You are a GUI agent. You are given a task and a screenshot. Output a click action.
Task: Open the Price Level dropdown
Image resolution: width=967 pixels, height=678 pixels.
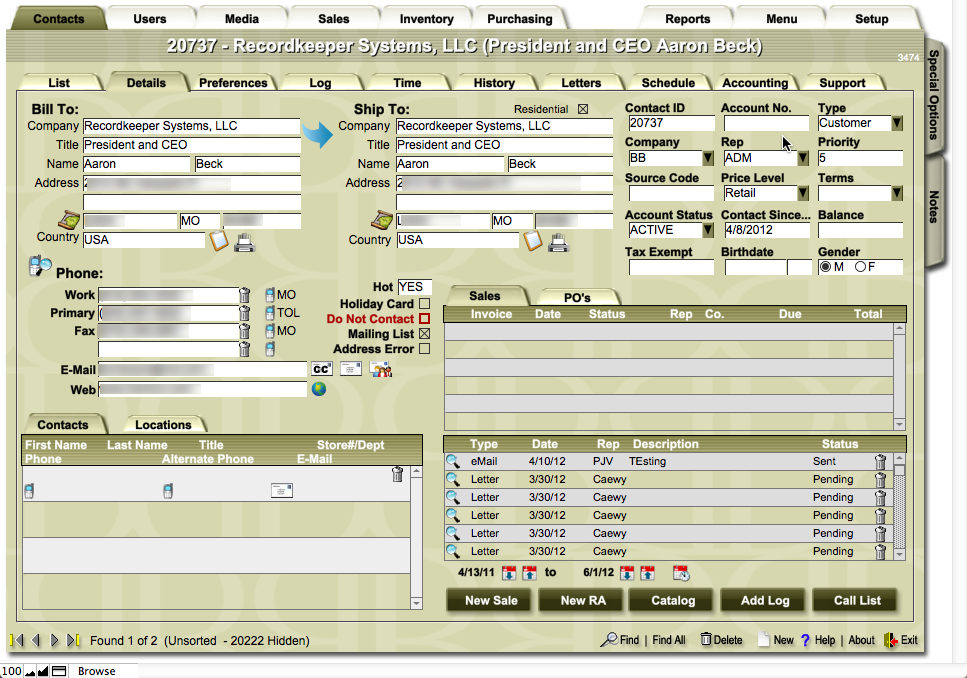pyautogui.click(x=802, y=193)
